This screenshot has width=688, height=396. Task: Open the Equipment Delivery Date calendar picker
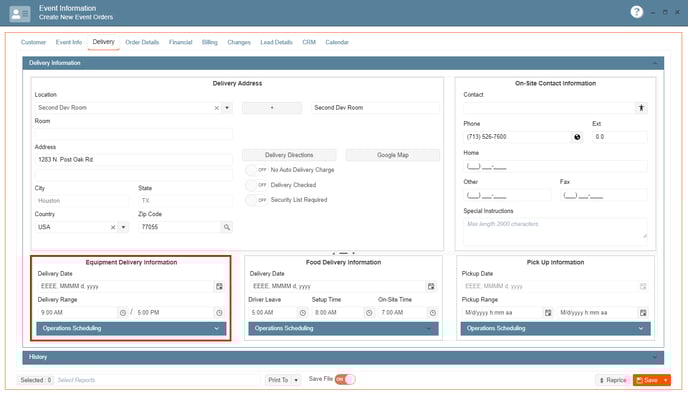click(219, 286)
